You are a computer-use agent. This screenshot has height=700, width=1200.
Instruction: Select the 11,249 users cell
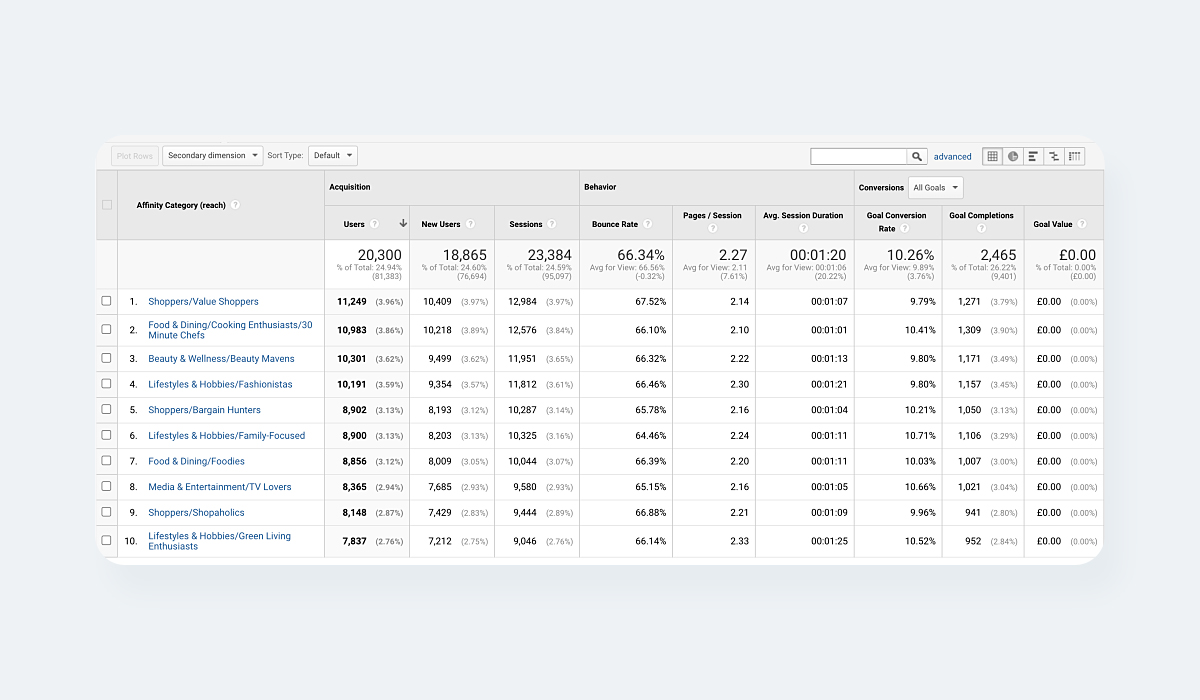(352, 302)
